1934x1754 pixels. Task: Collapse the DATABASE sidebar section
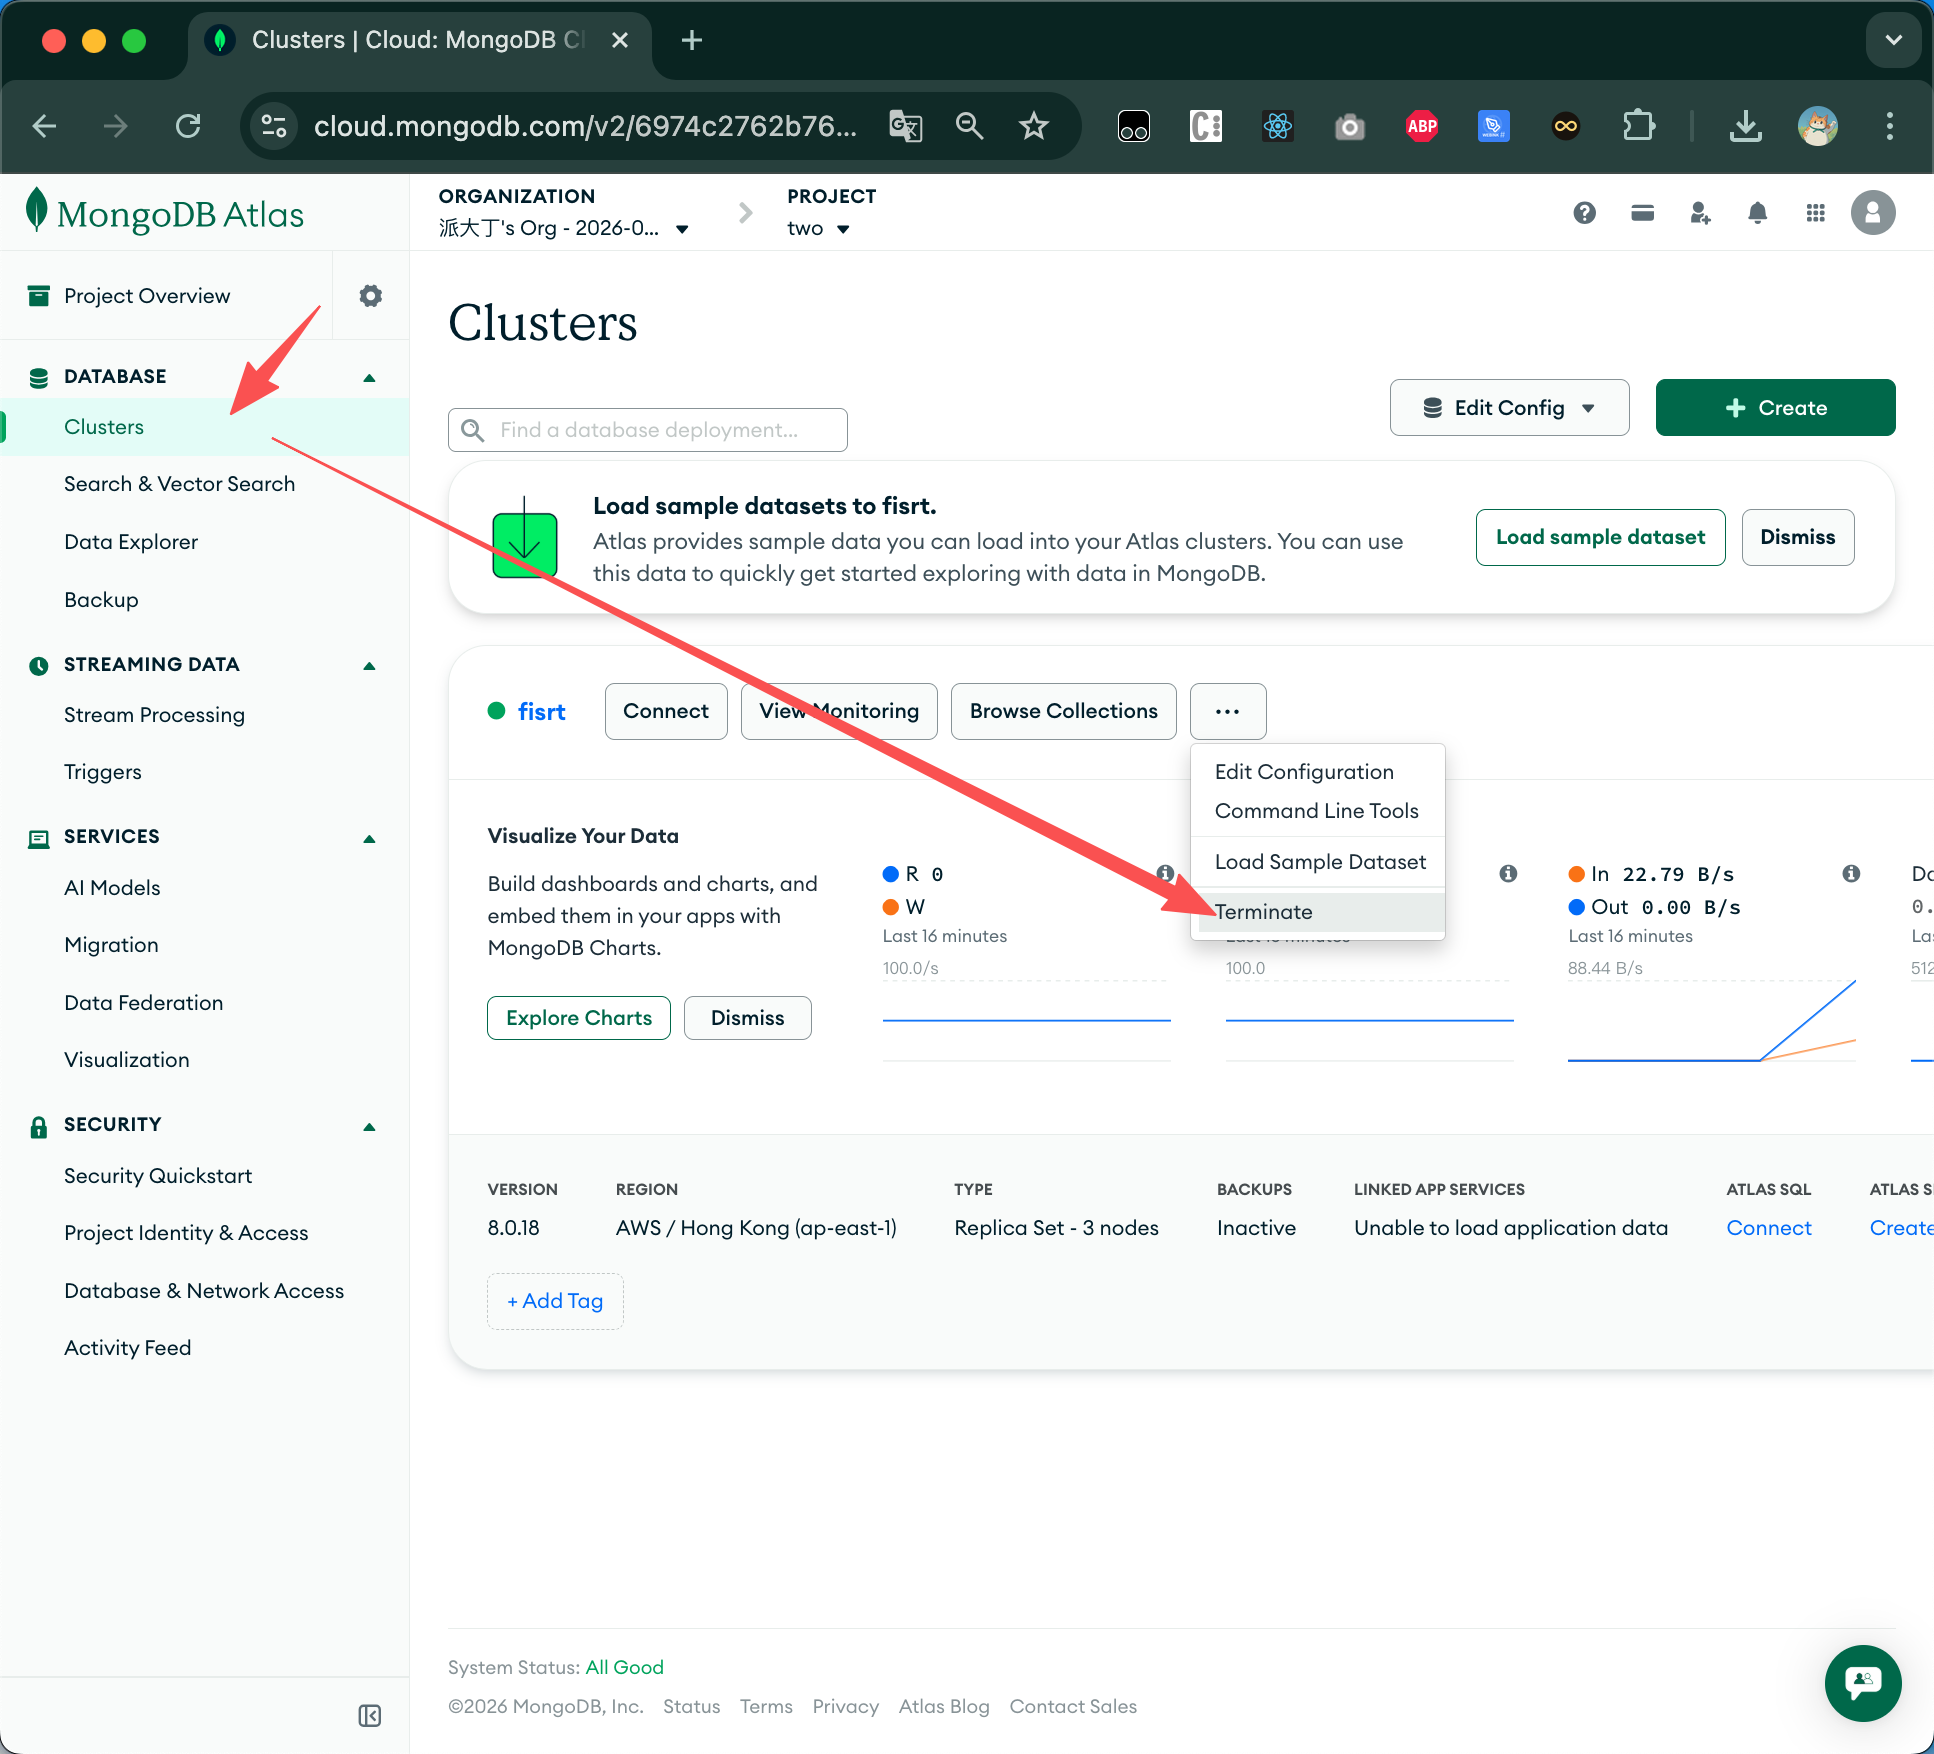[x=369, y=377]
